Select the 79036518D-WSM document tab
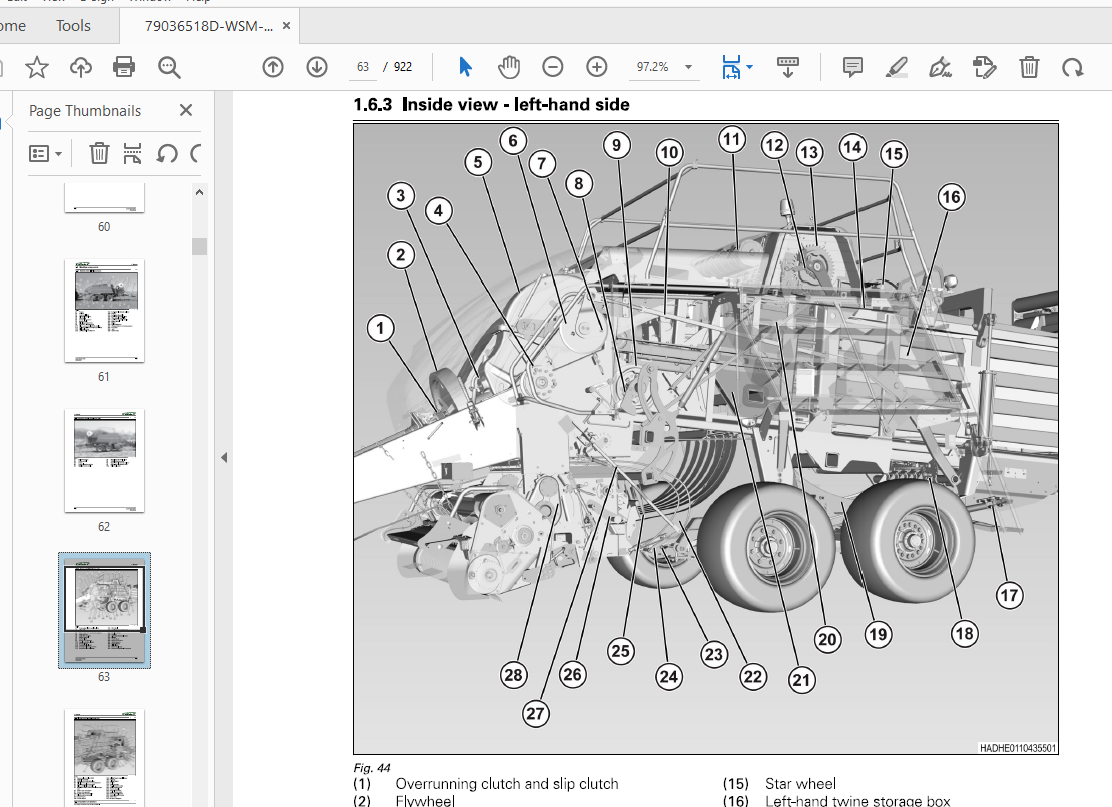Screen dimensions: 1112x807 pyautogui.click(x=208, y=26)
